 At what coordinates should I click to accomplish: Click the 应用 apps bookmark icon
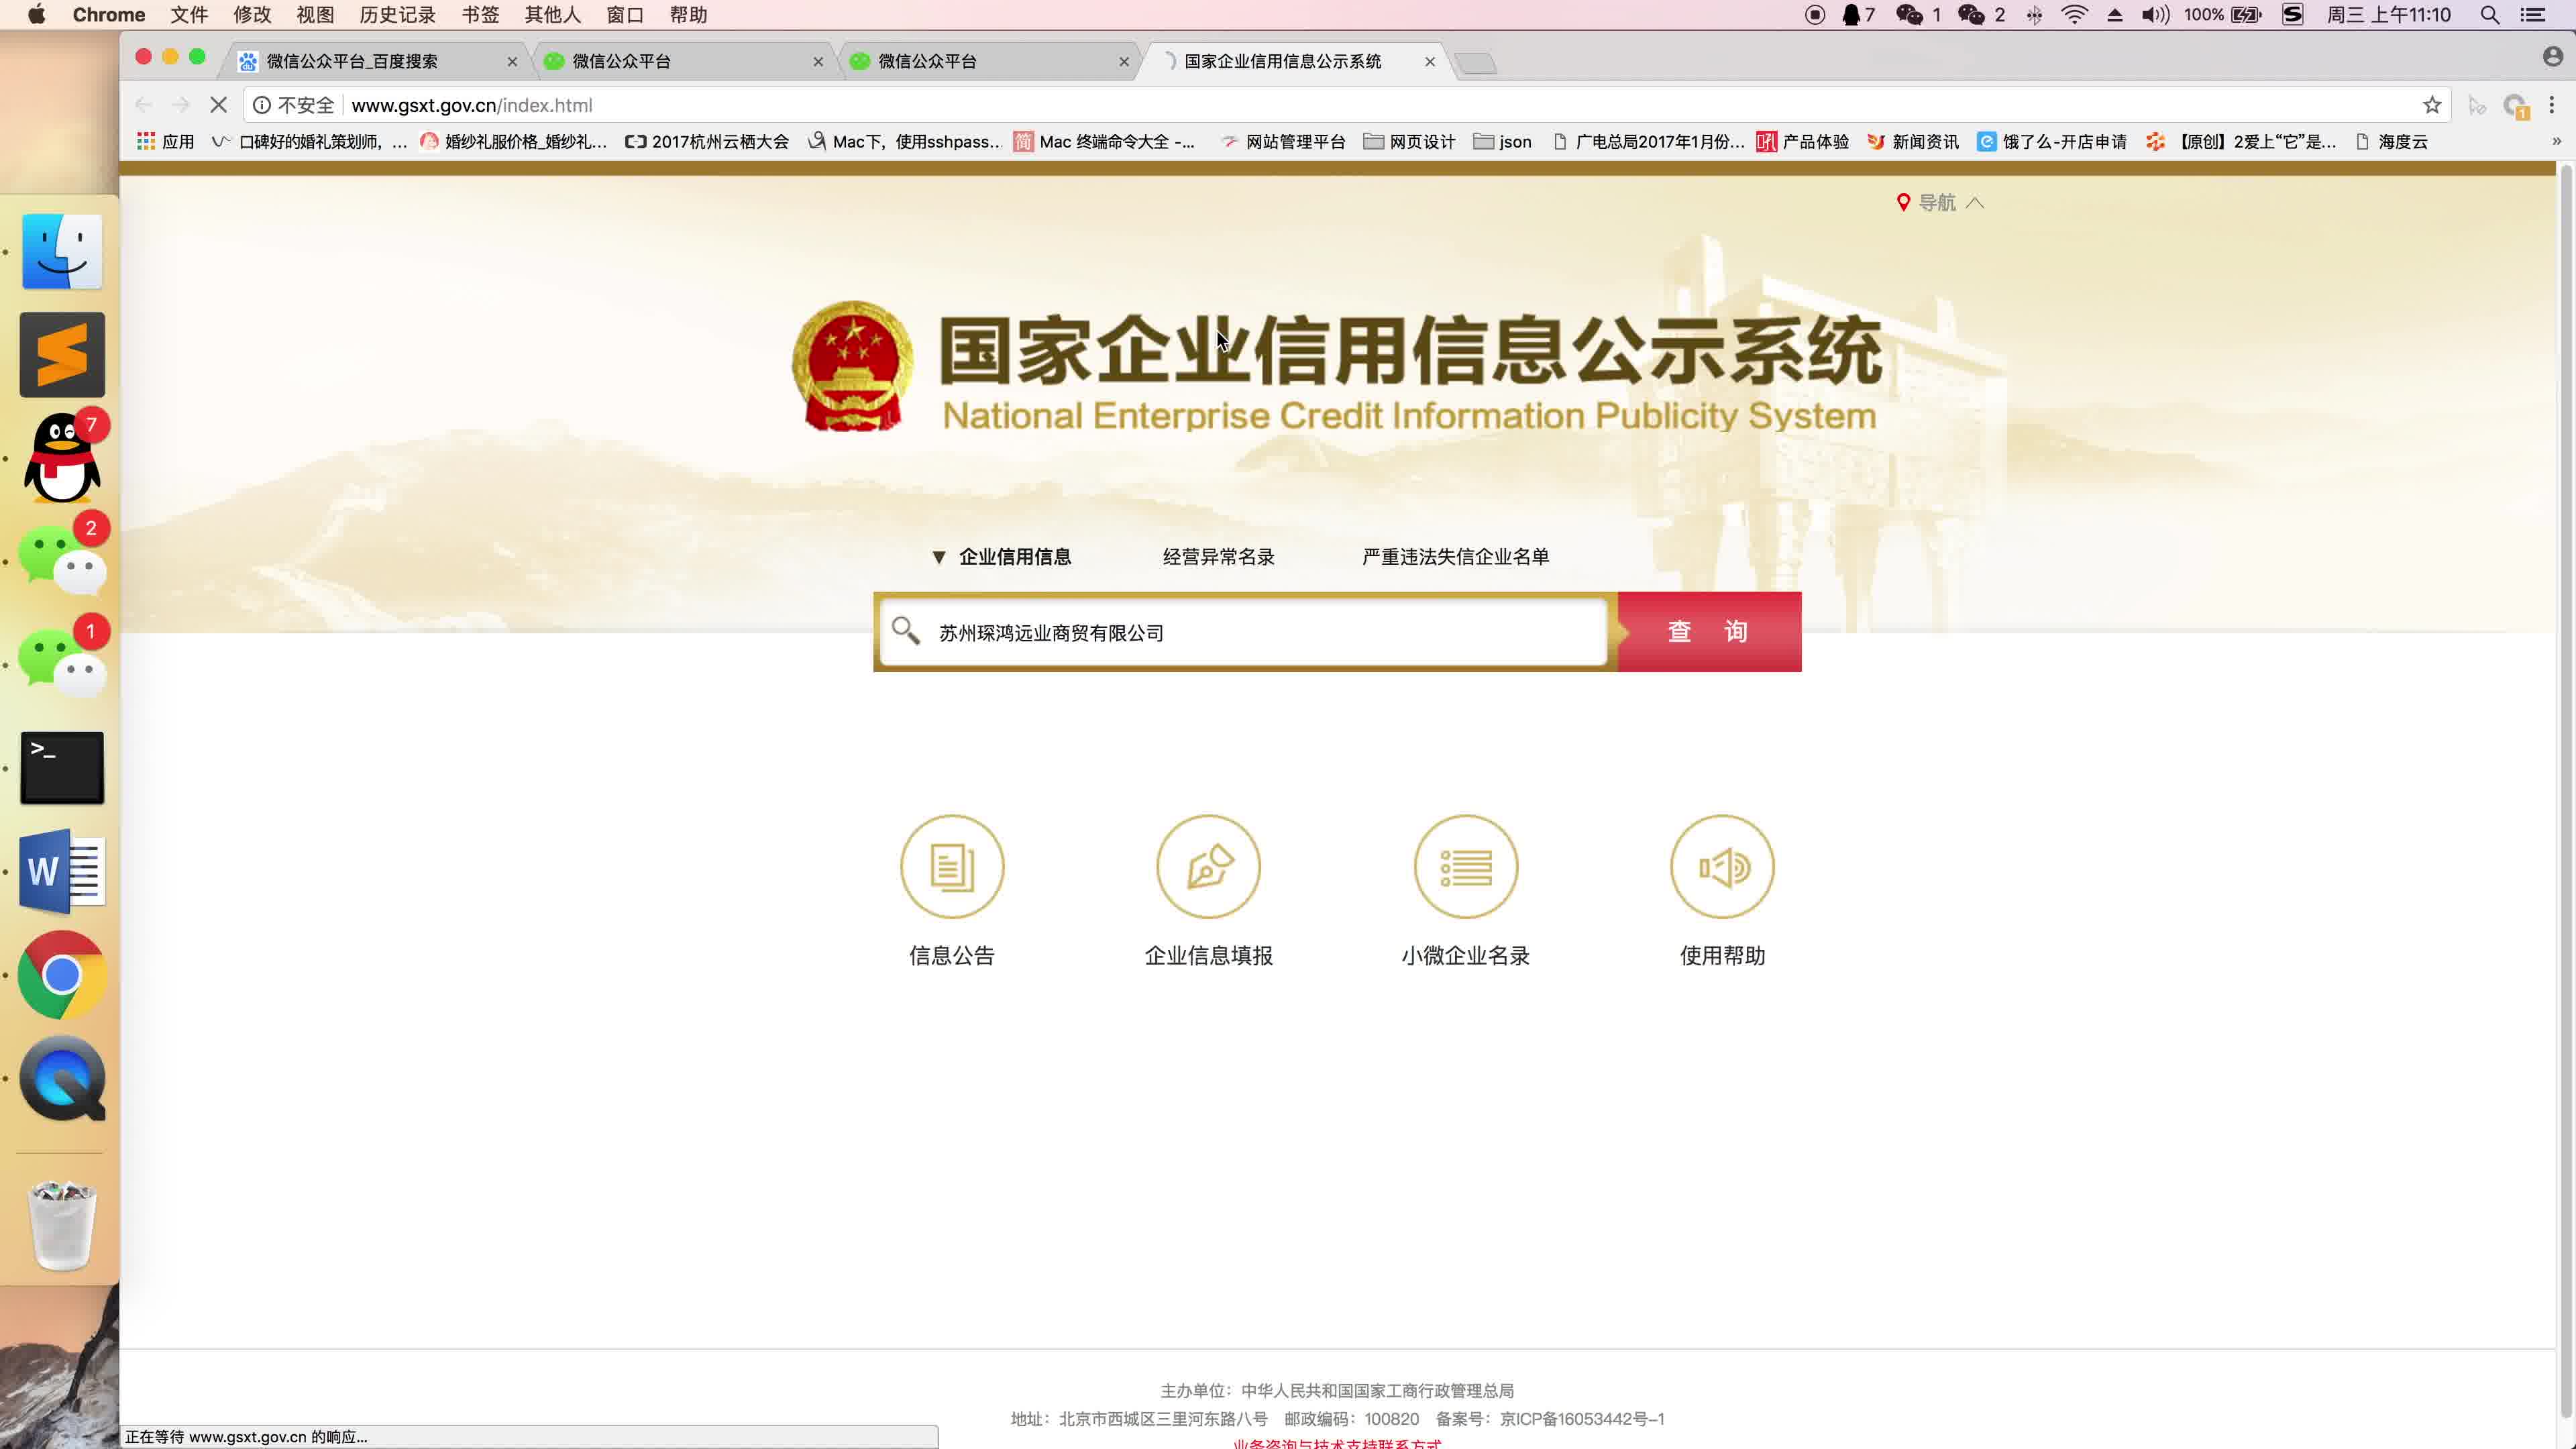coord(146,141)
